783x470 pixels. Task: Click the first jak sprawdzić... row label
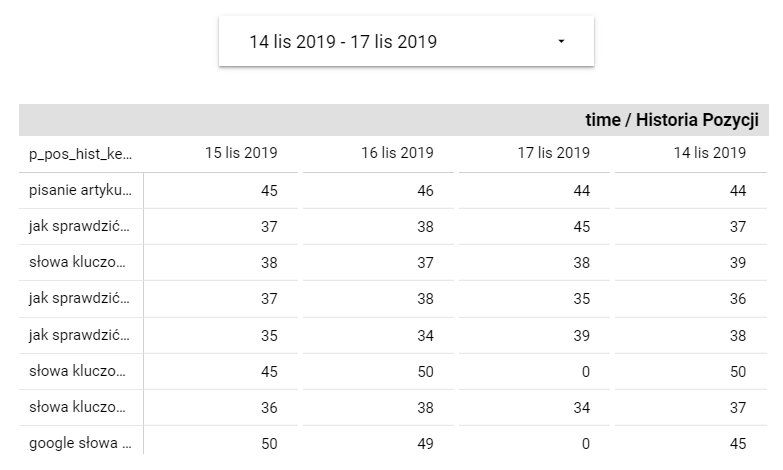(79, 226)
